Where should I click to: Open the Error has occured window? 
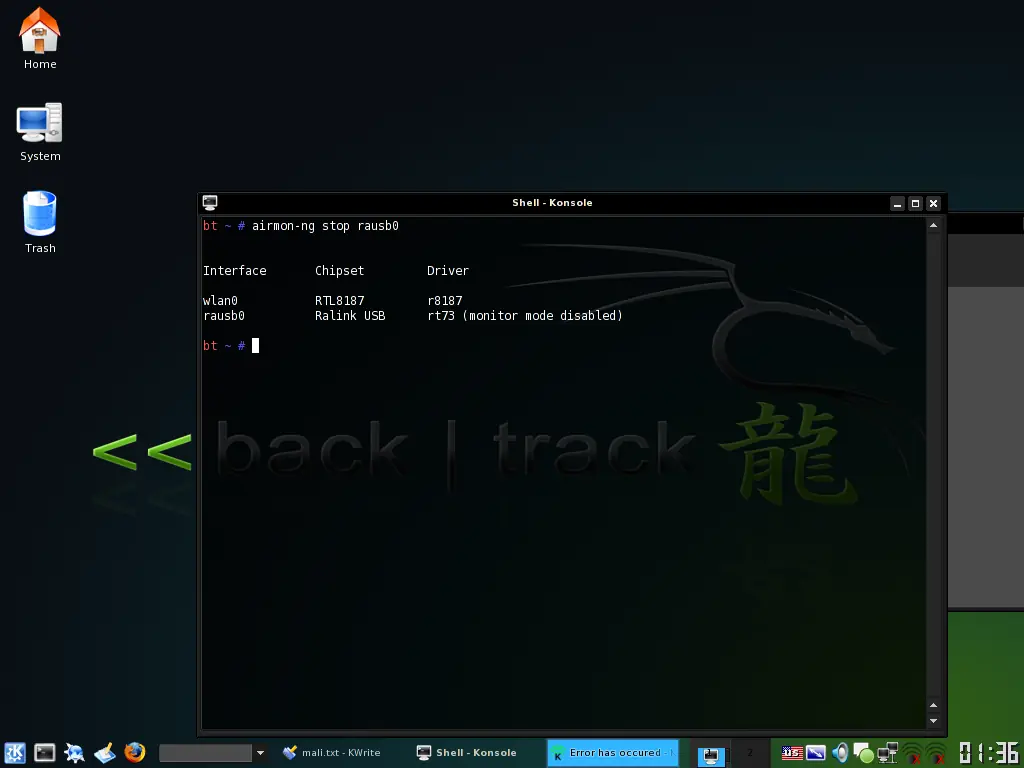613,752
